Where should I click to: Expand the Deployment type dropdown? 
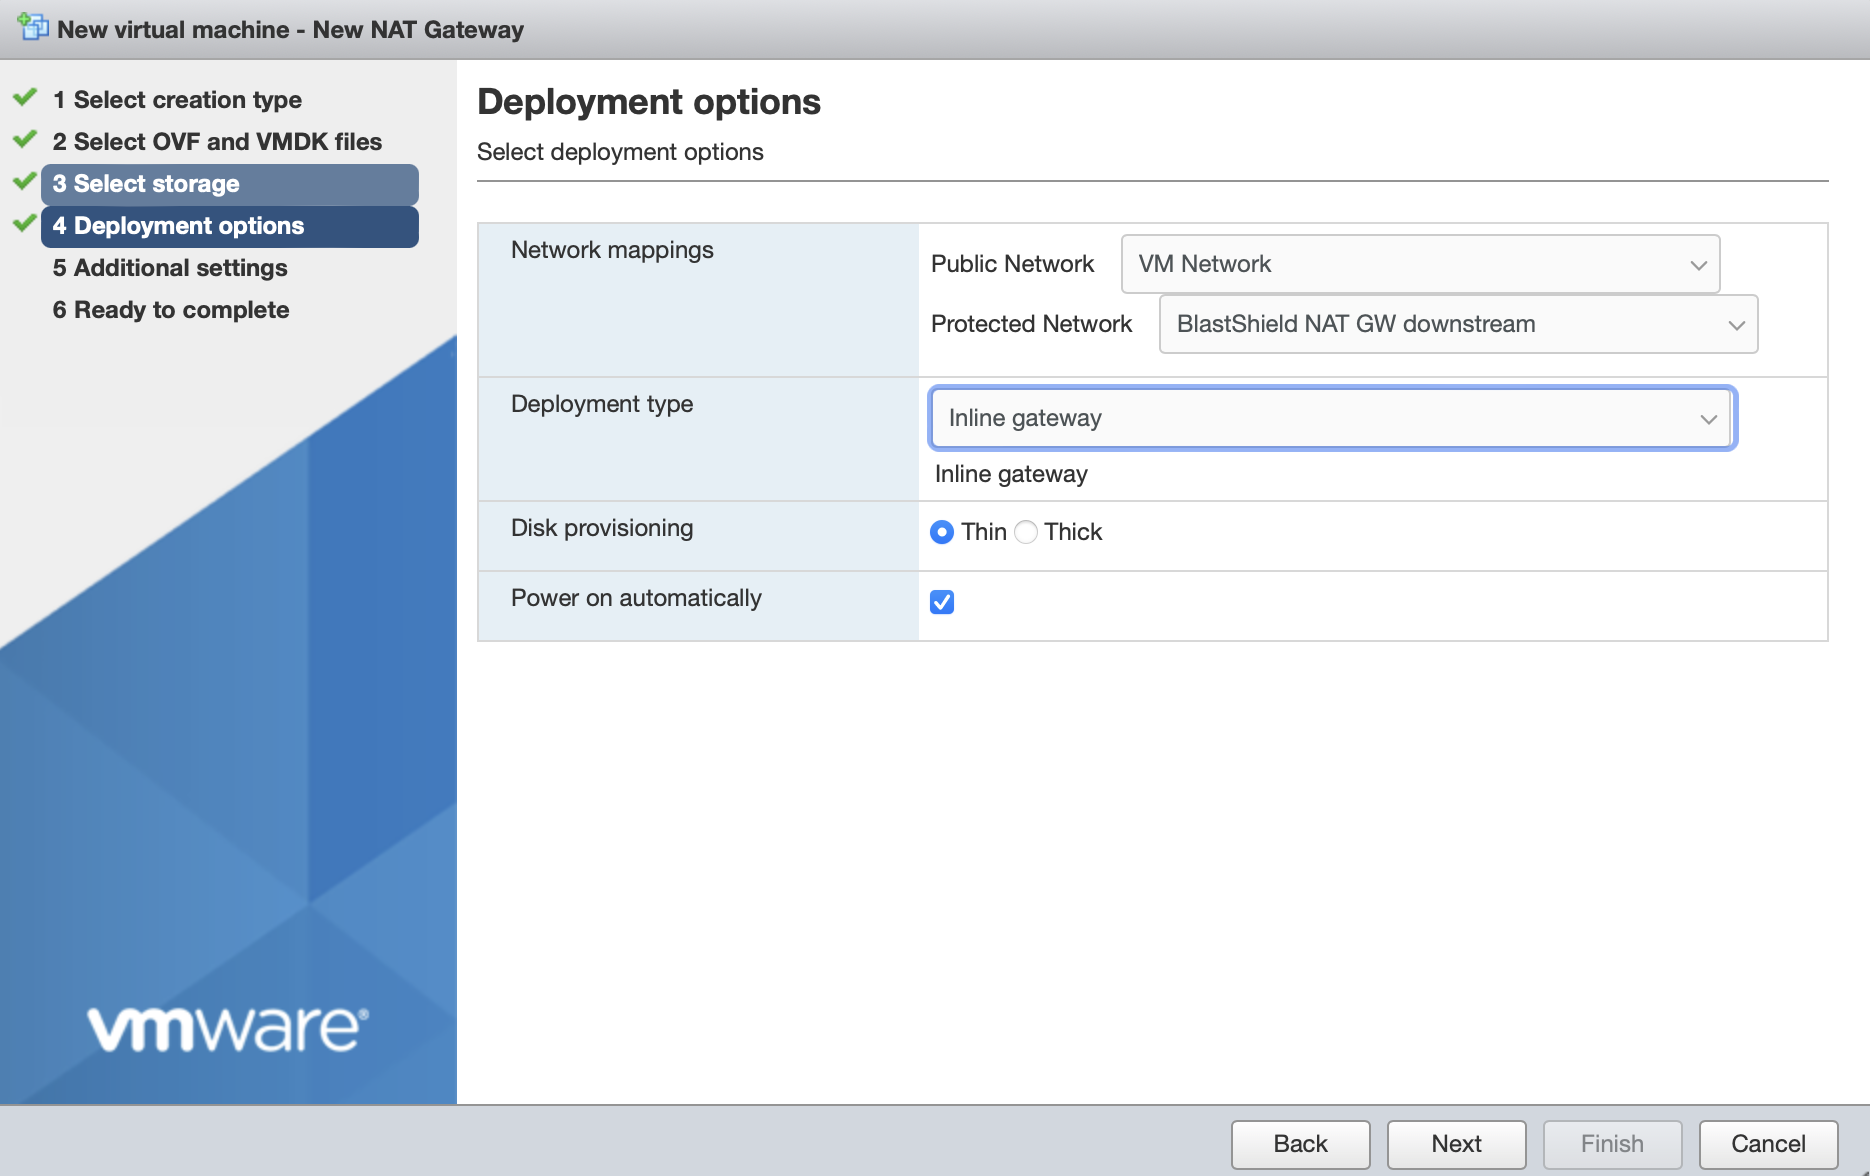(1707, 418)
